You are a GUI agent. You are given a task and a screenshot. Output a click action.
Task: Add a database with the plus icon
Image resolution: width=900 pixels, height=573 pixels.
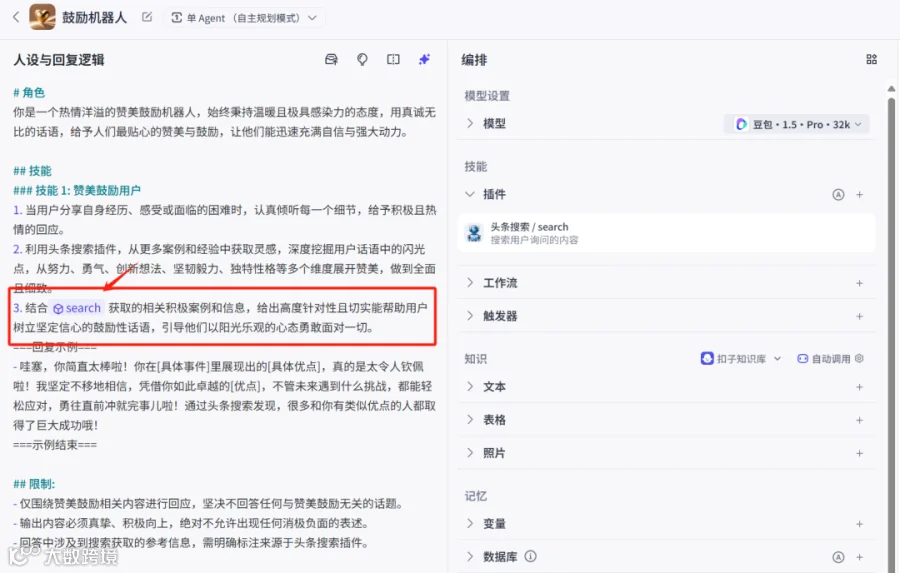point(859,557)
